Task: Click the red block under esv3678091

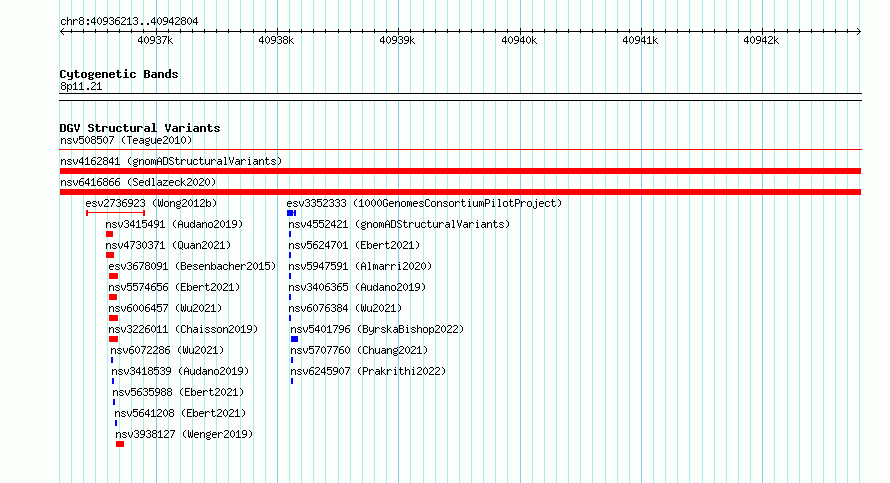Action: click(x=114, y=276)
